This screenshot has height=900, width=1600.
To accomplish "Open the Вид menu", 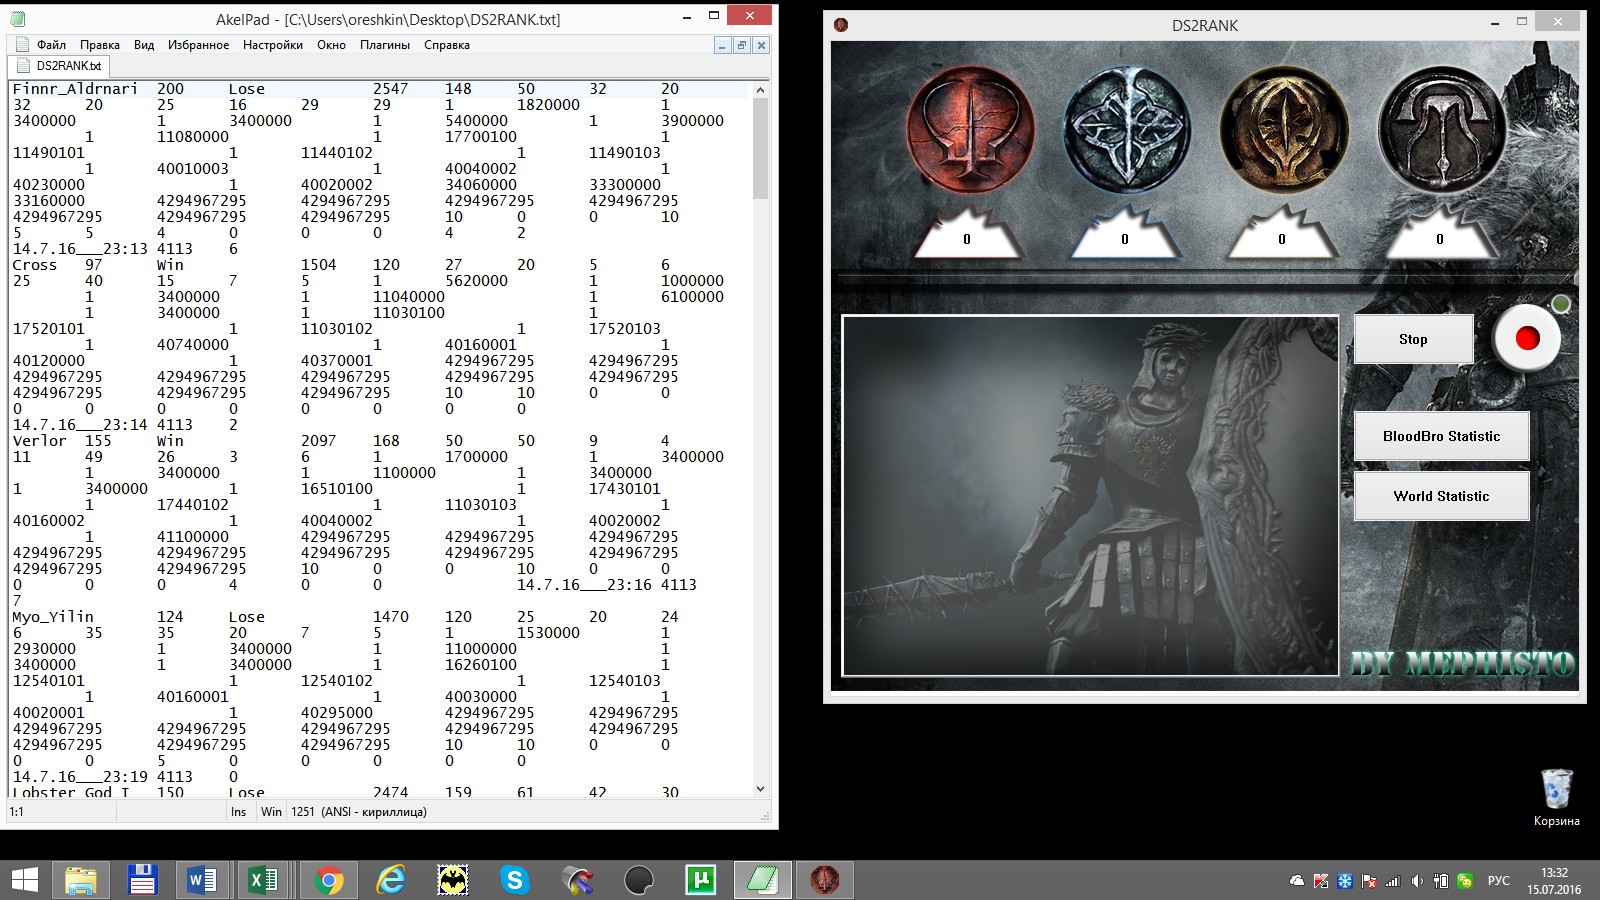I will (x=144, y=45).
